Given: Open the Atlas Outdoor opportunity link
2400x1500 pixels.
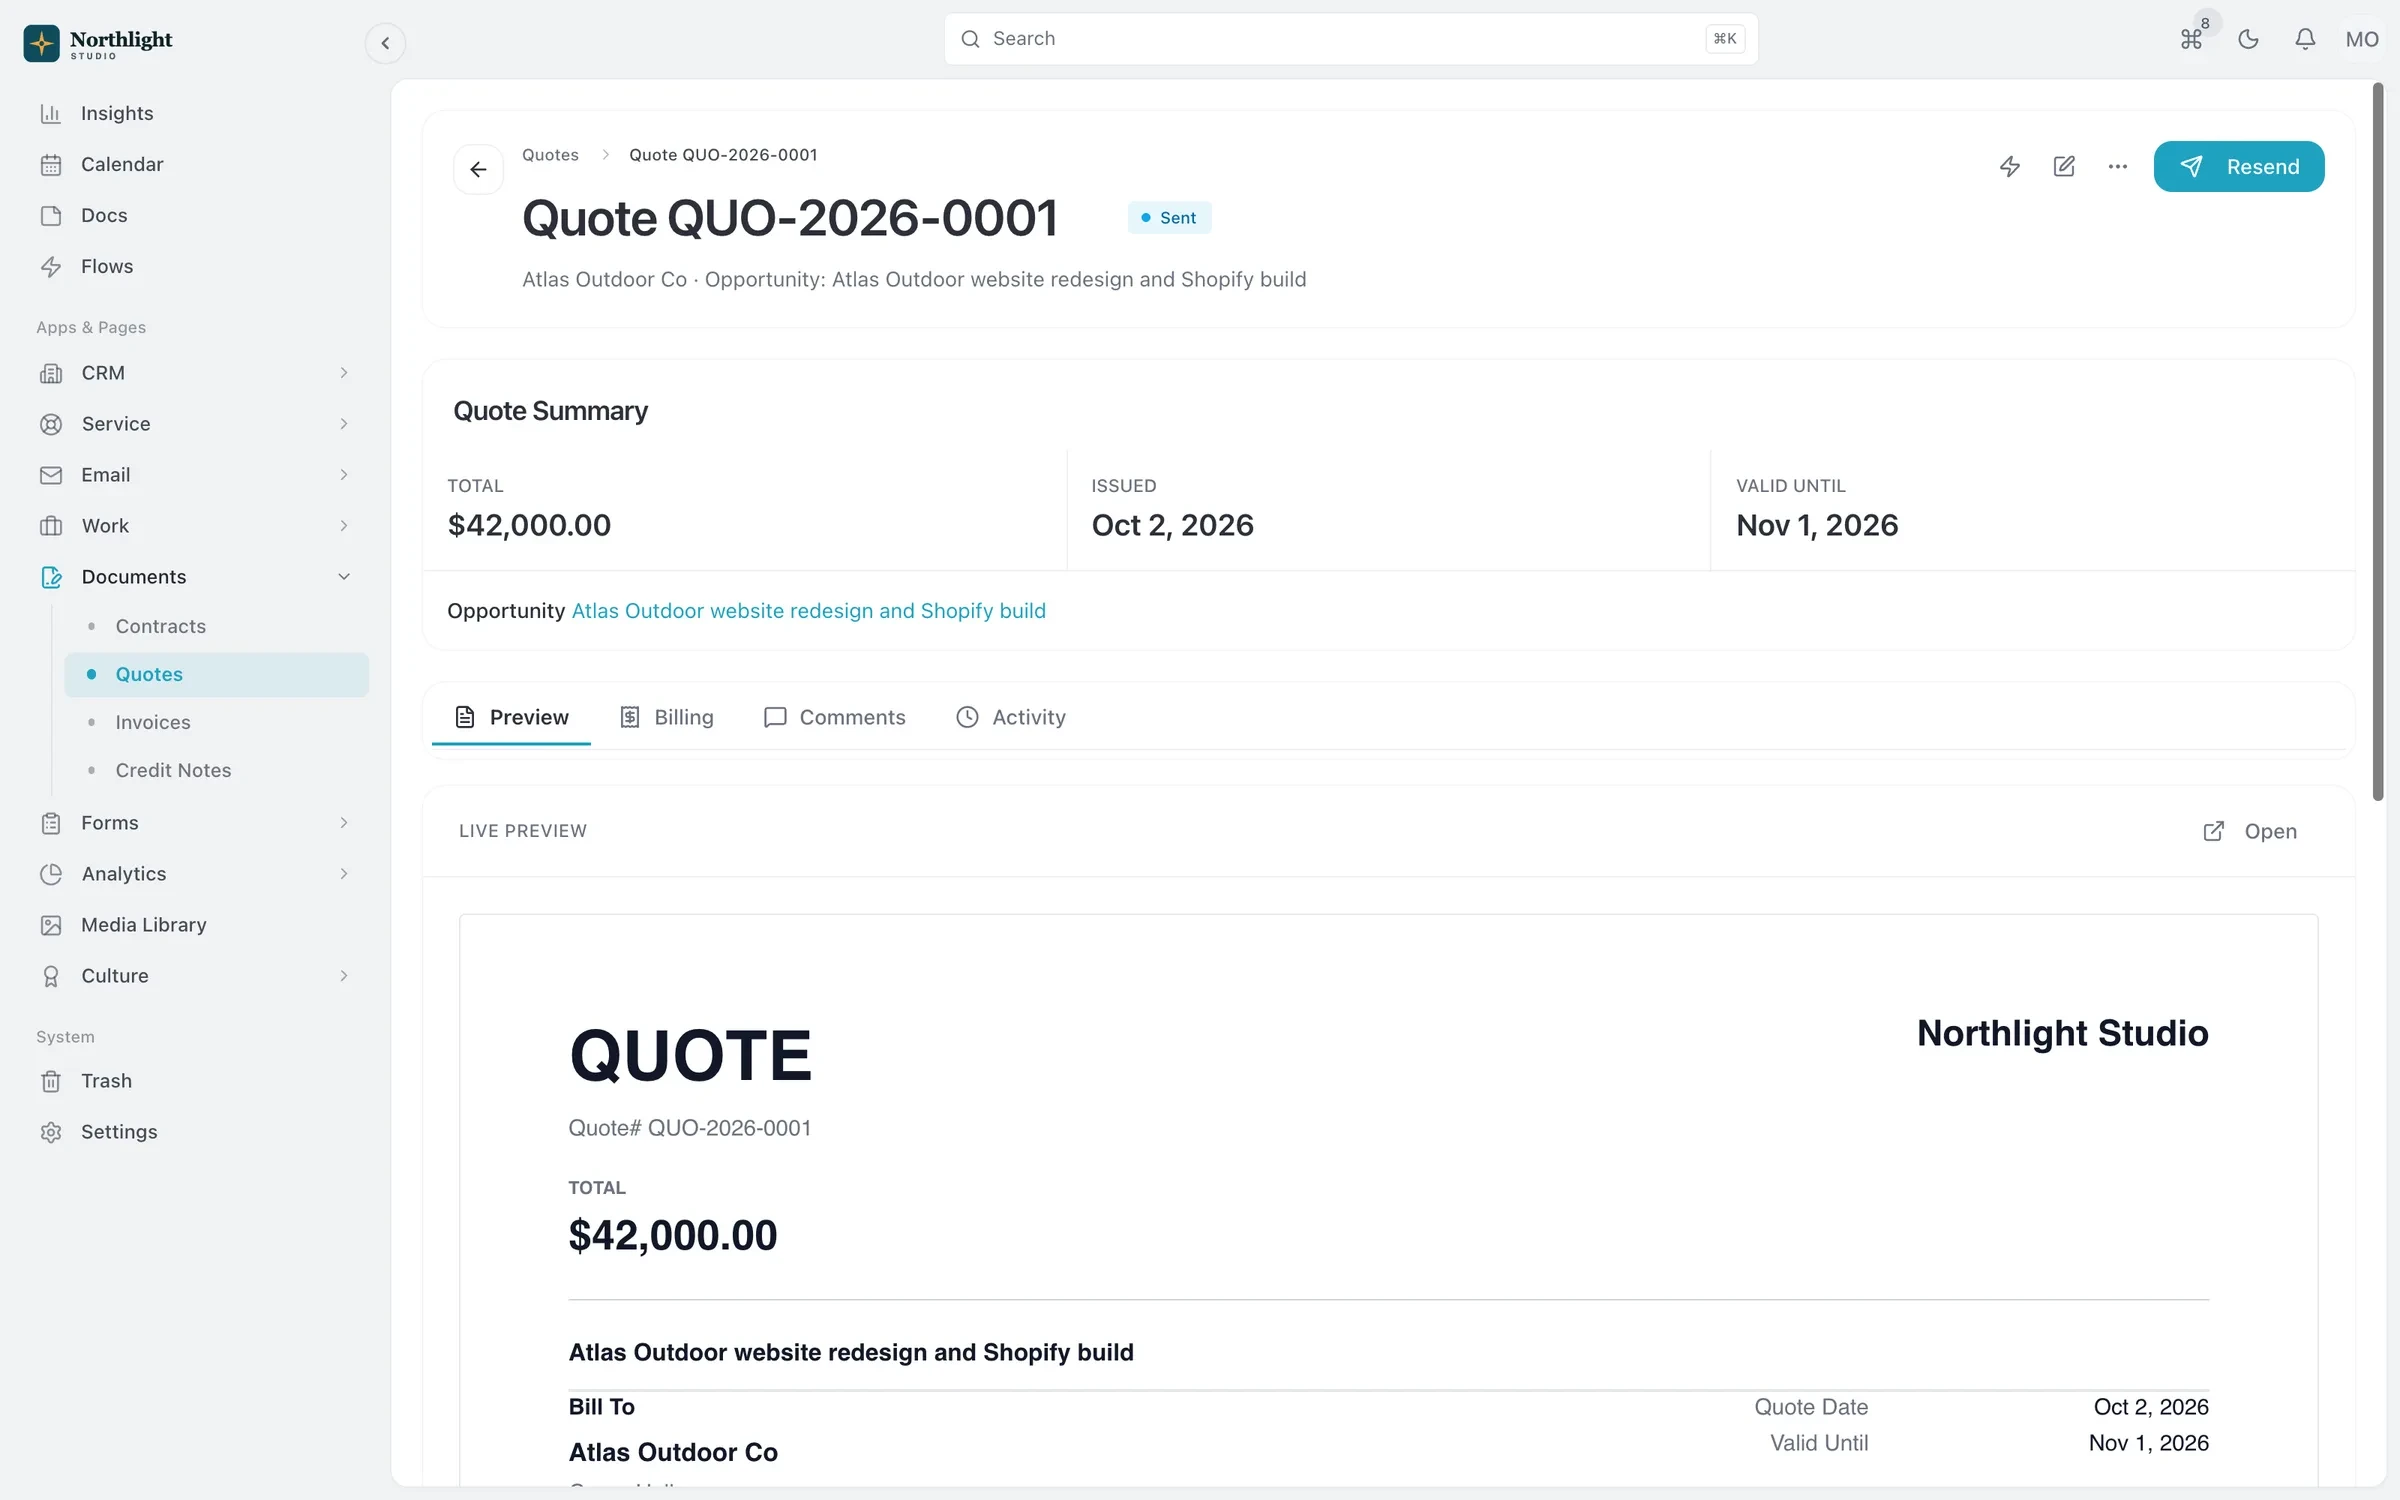Looking at the screenshot, I should click(808, 611).
